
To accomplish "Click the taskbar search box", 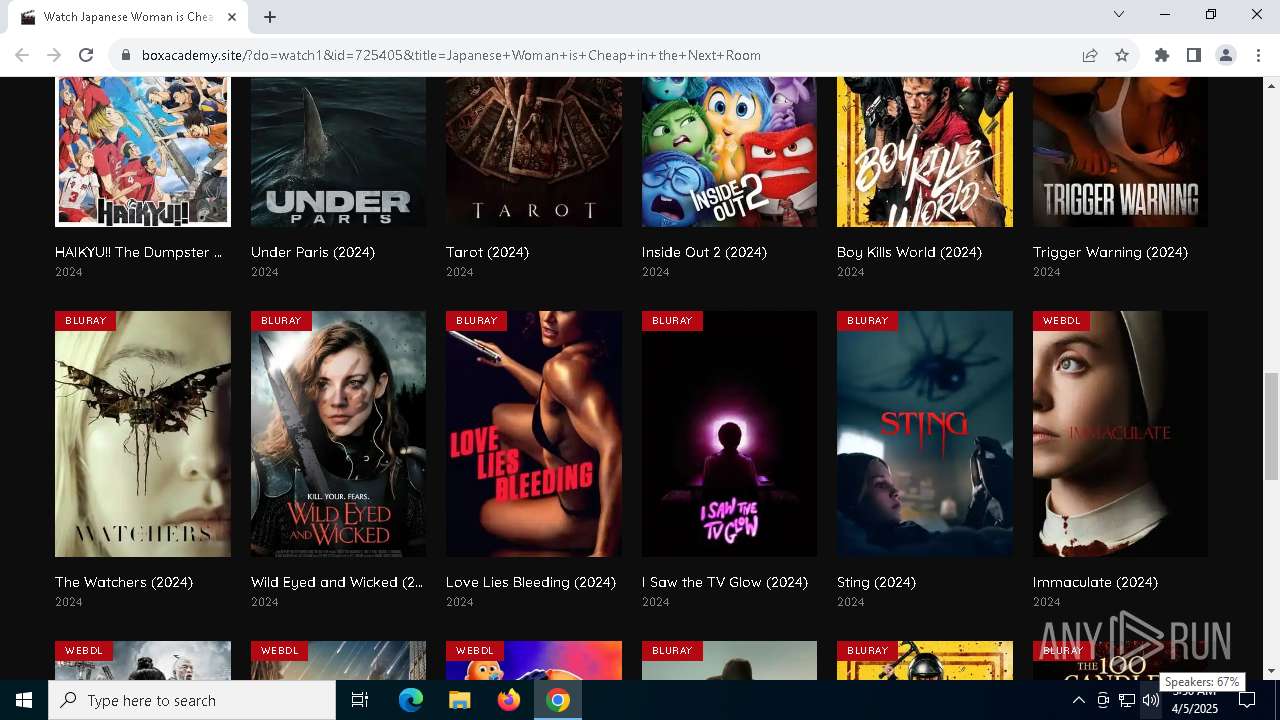I will point(192,700).
